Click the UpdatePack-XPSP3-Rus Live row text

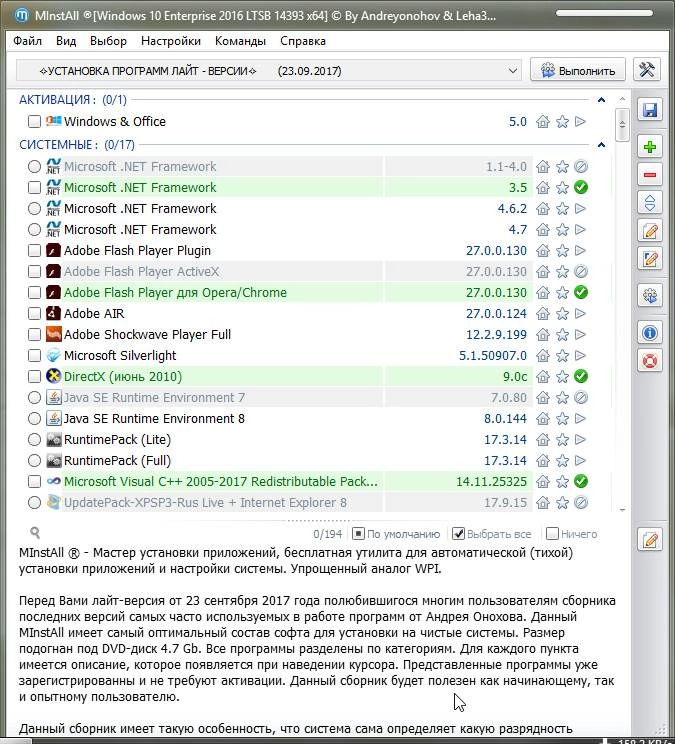pyautogui.click(x=205, y=502)
